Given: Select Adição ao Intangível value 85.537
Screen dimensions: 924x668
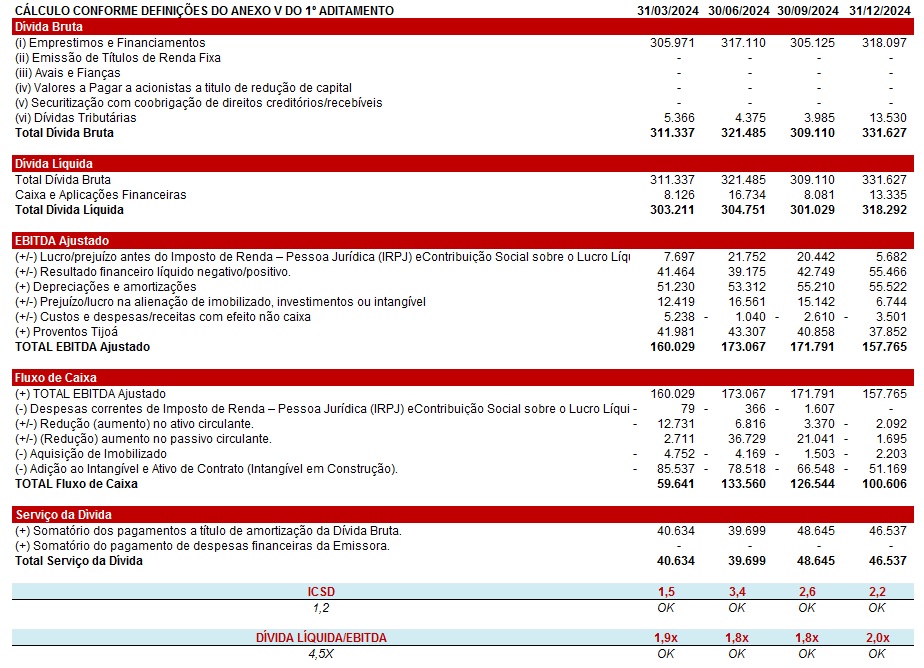Looking at the screenshot, I should click(676, 469).
